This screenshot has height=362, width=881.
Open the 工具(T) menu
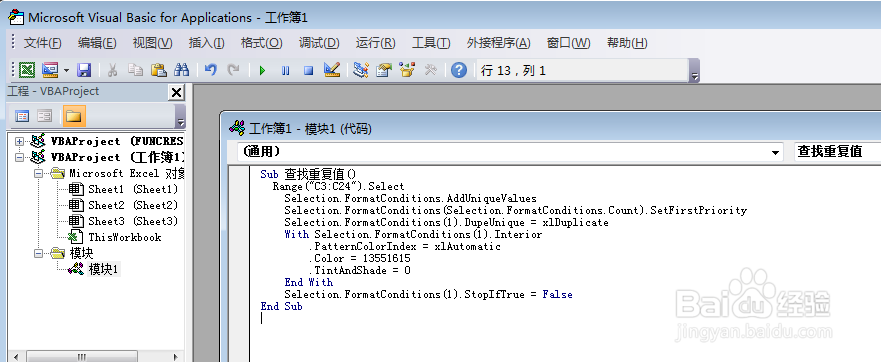pyautogui.click(x=431, y=43)
